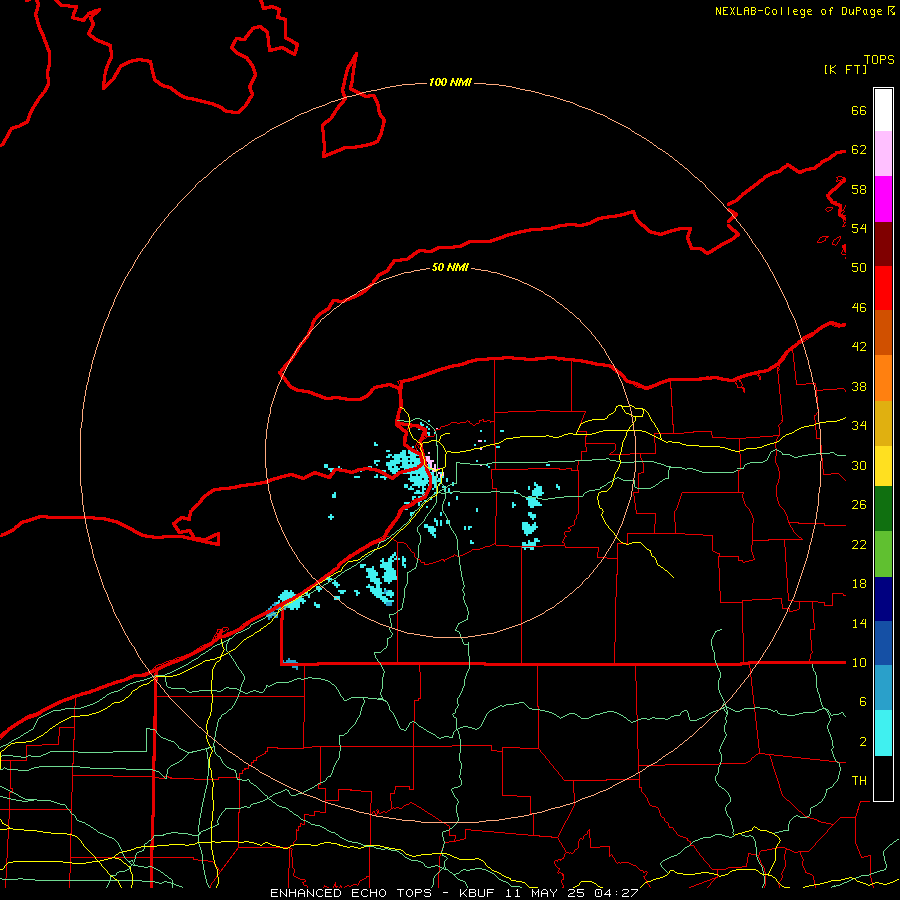This screenshot has width=900, height=900.
Task: Click the [K FT] units label
Action: coord(845,69)
